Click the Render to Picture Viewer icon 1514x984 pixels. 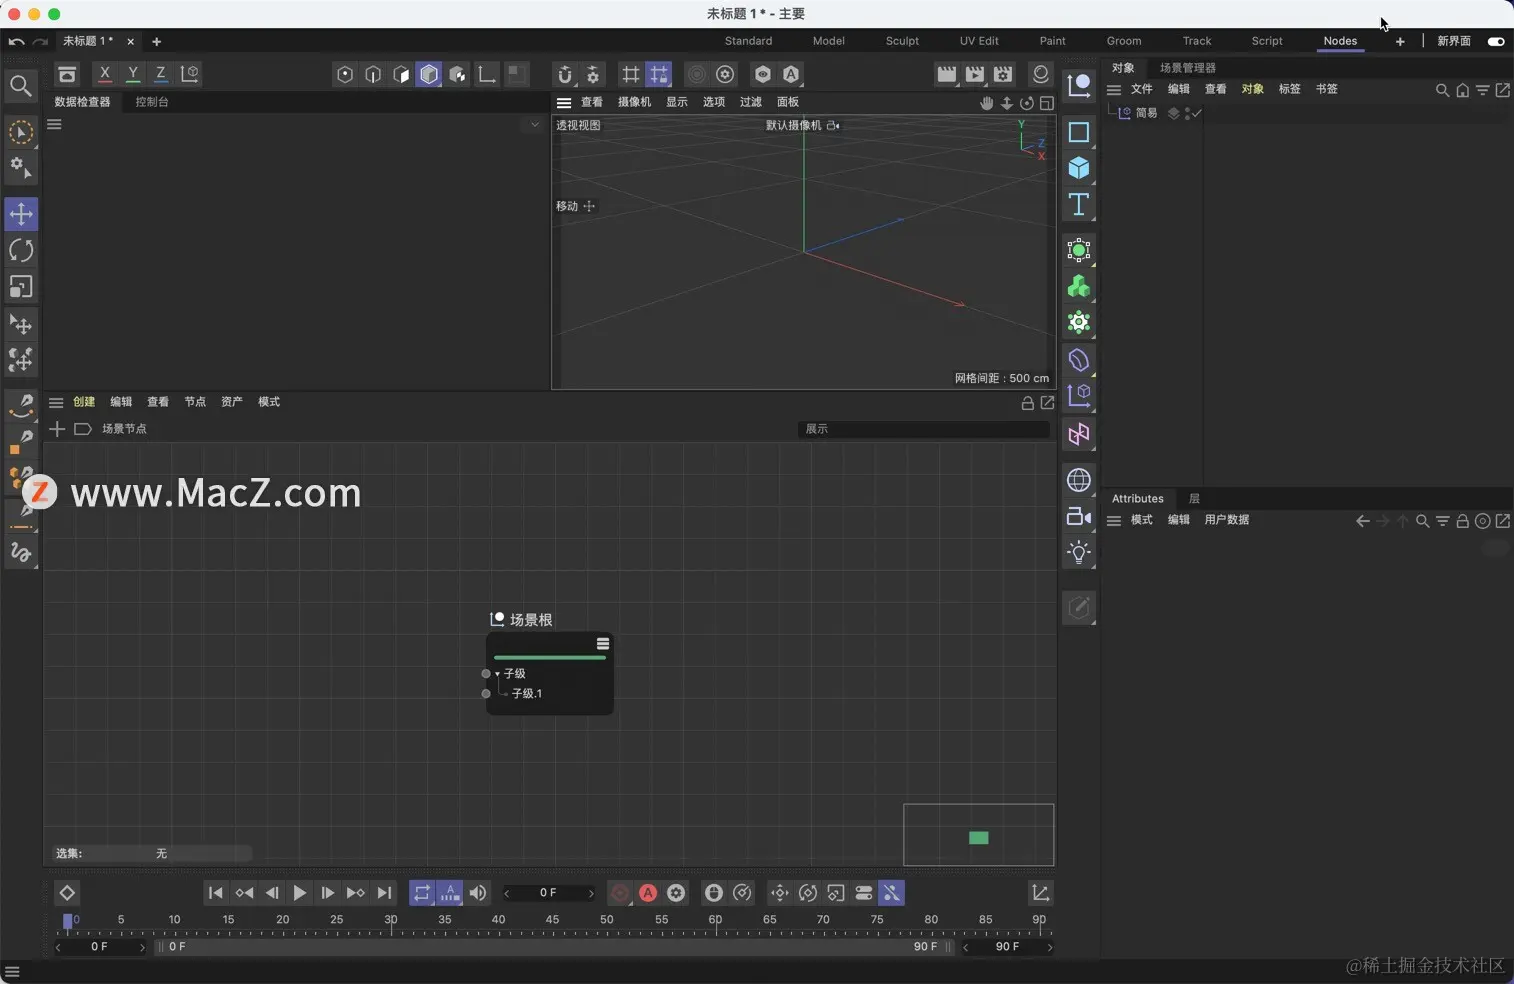(x=975, y=74)
